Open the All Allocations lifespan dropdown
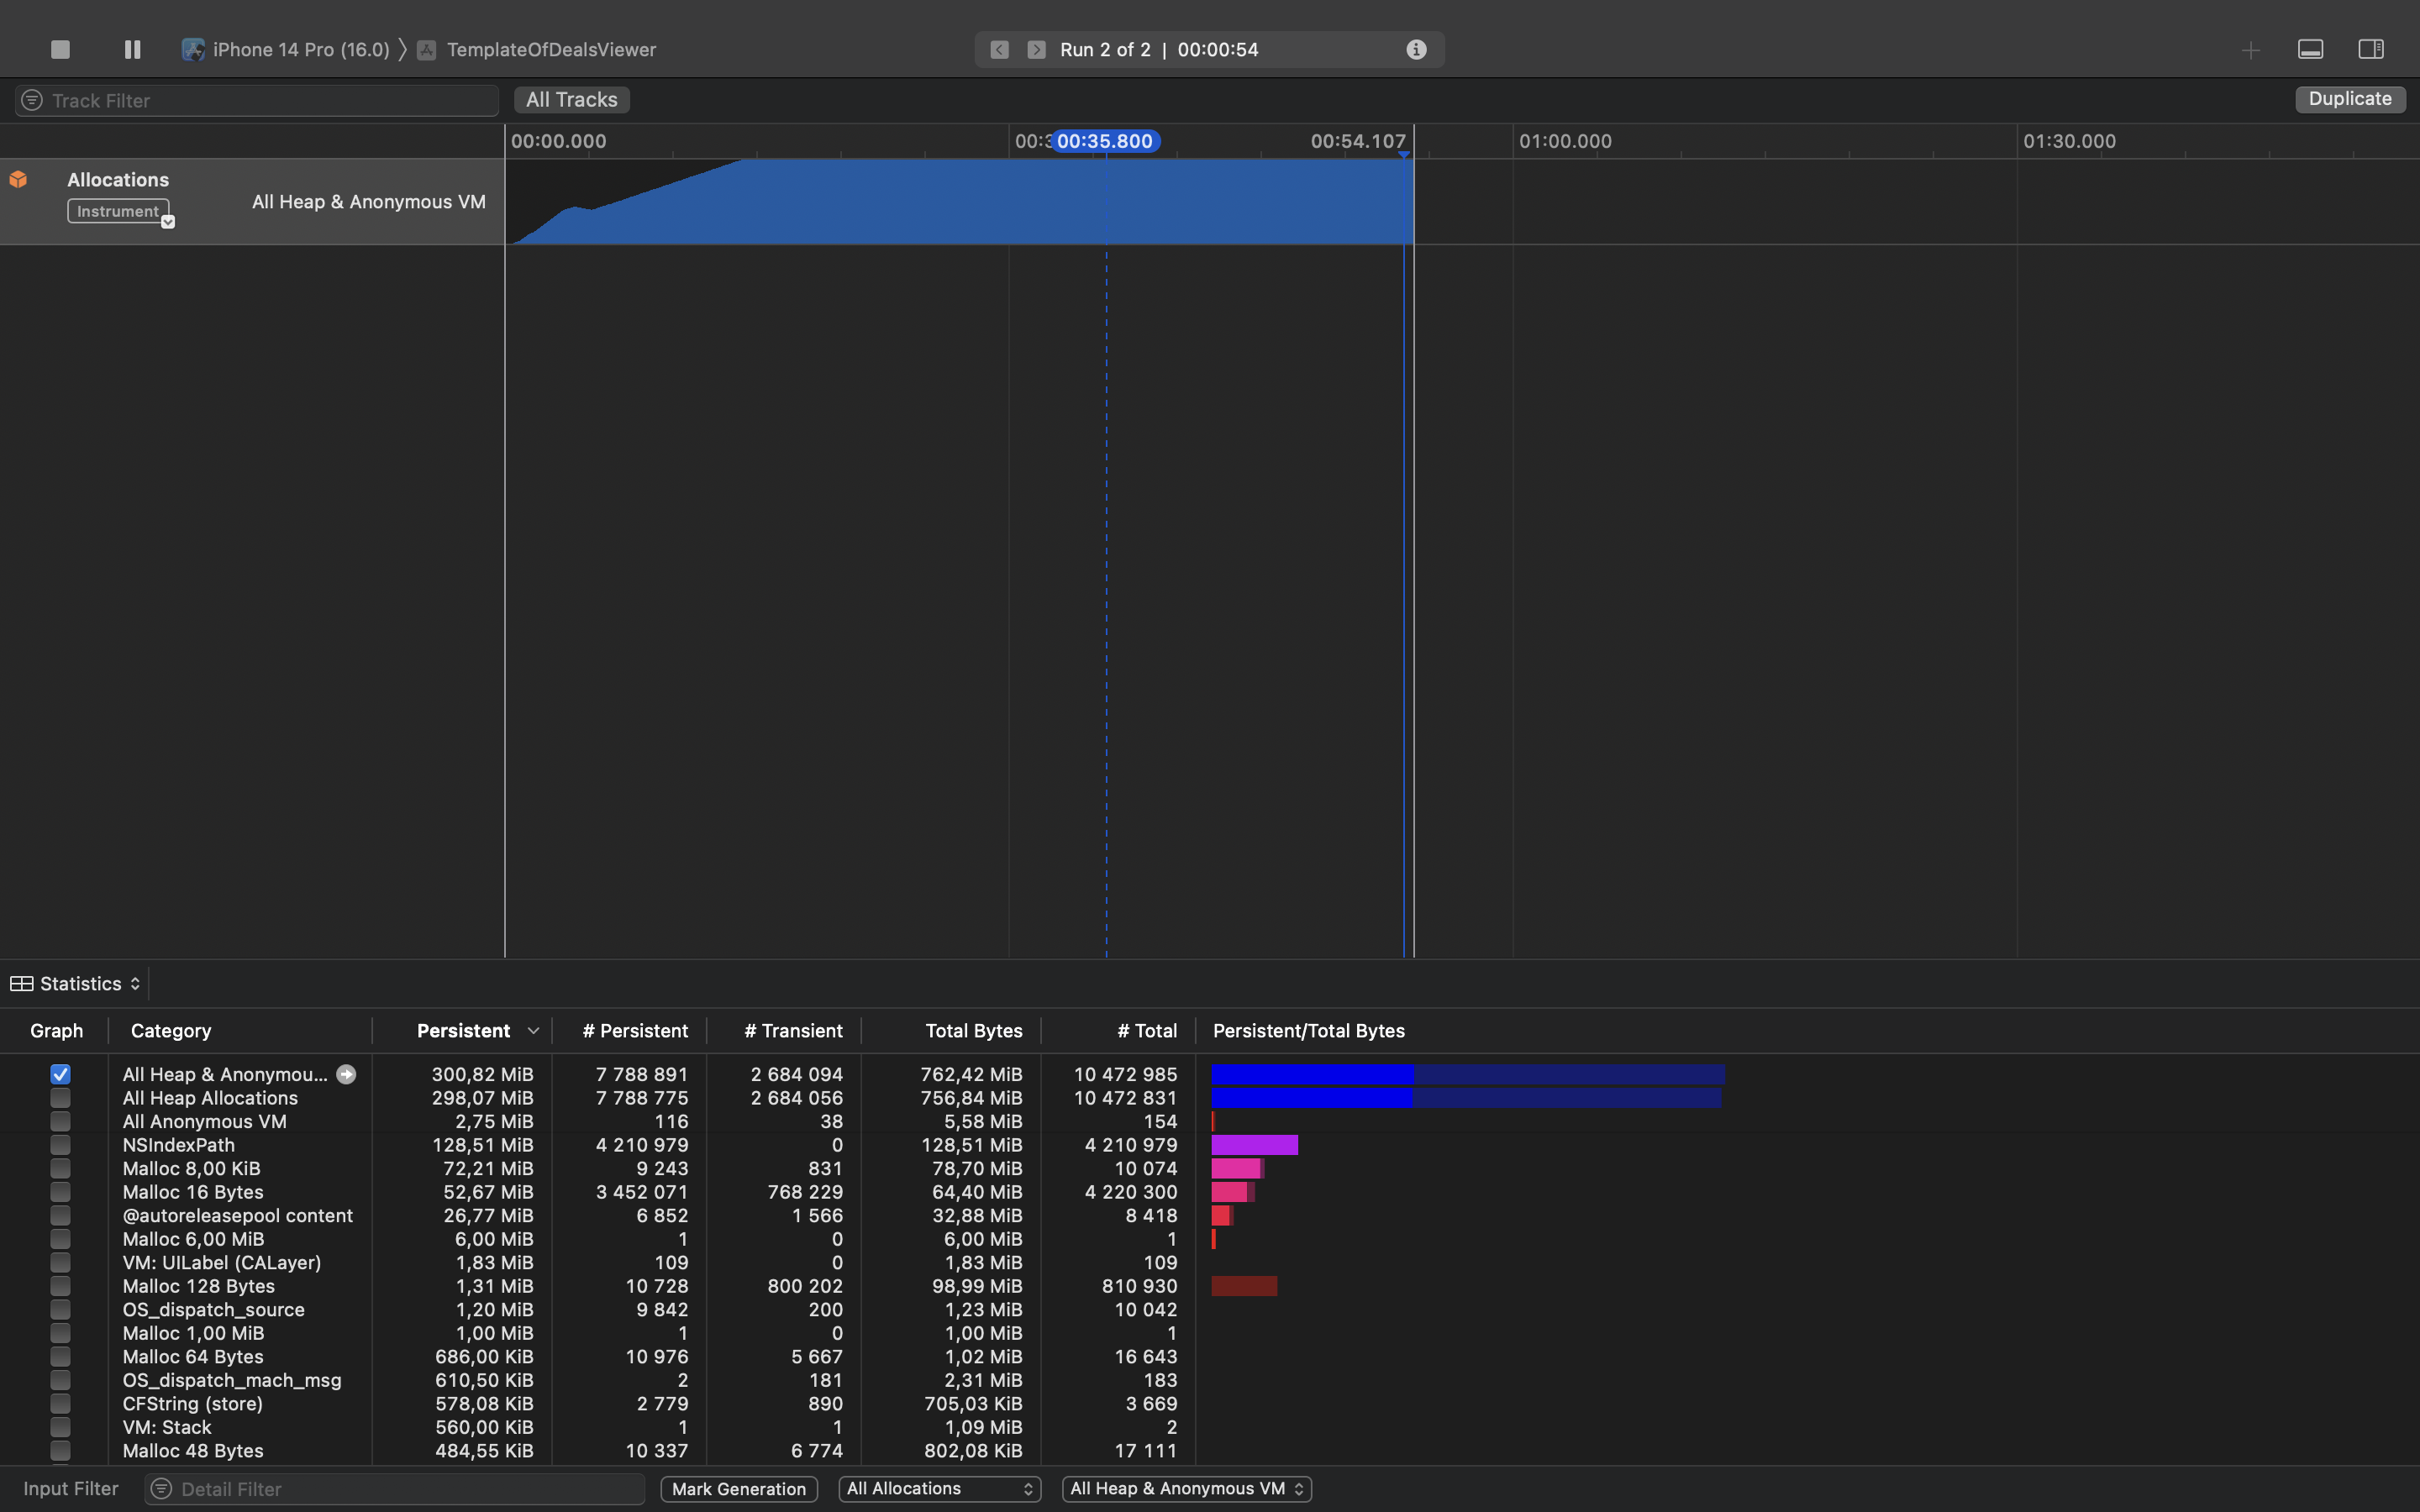Viewport: 2420px width, 1512px height. tap(939, 1488)
